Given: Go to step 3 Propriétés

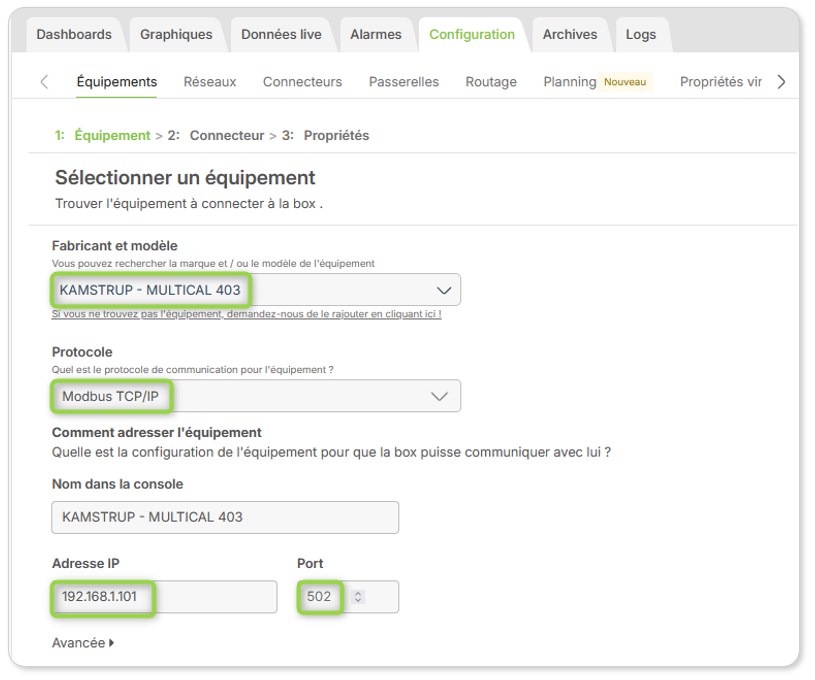Looking at the screenshot, I should [325, 135].
